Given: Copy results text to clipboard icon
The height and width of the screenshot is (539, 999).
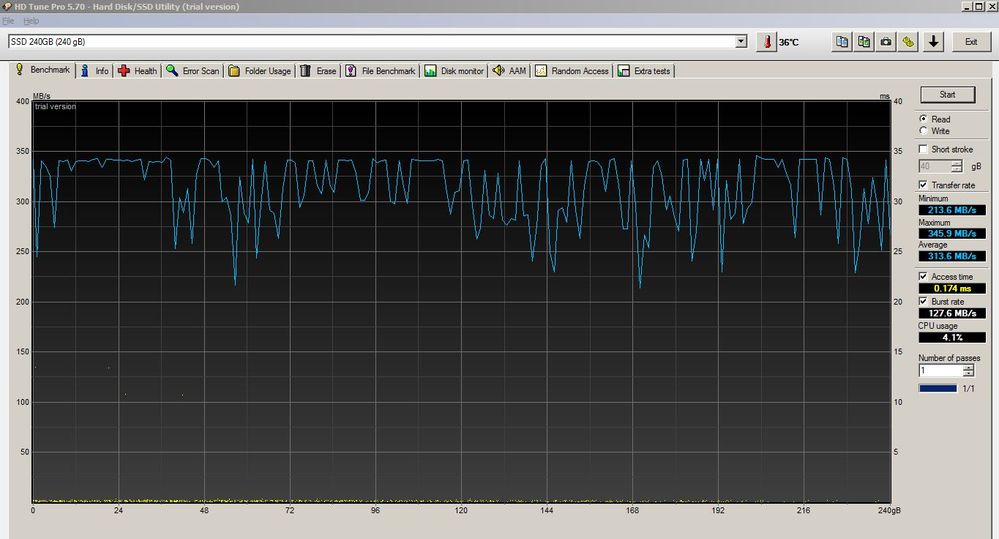Looking at the screenshot, I should coord(842,42).
